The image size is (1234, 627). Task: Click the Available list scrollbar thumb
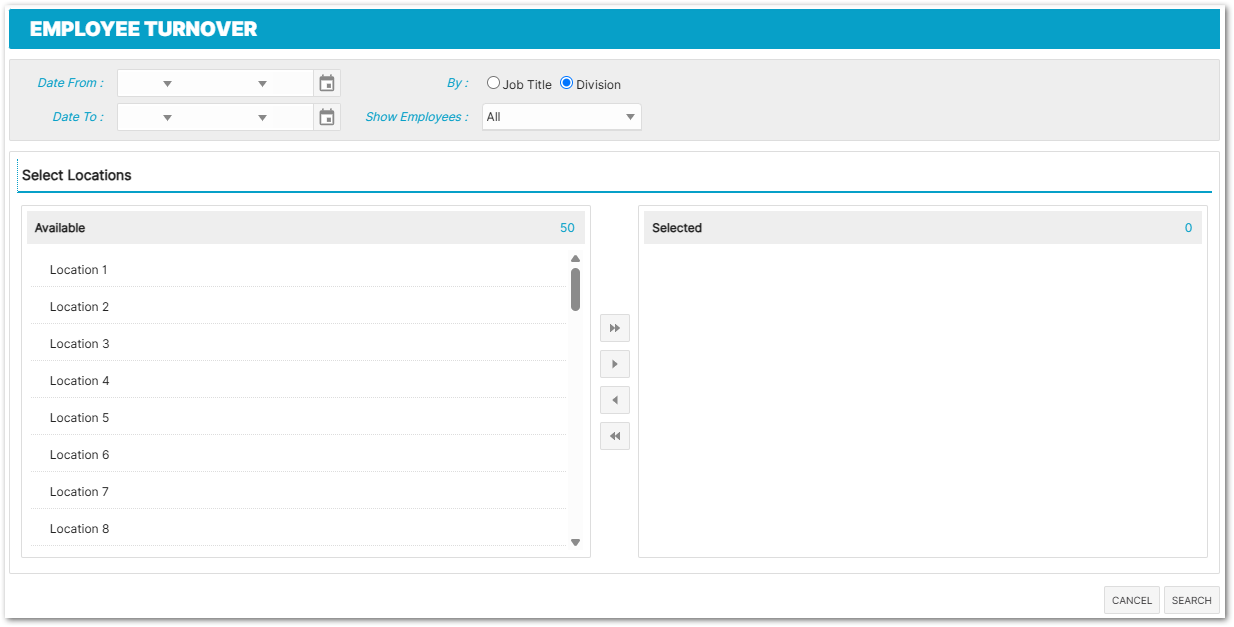575,289
